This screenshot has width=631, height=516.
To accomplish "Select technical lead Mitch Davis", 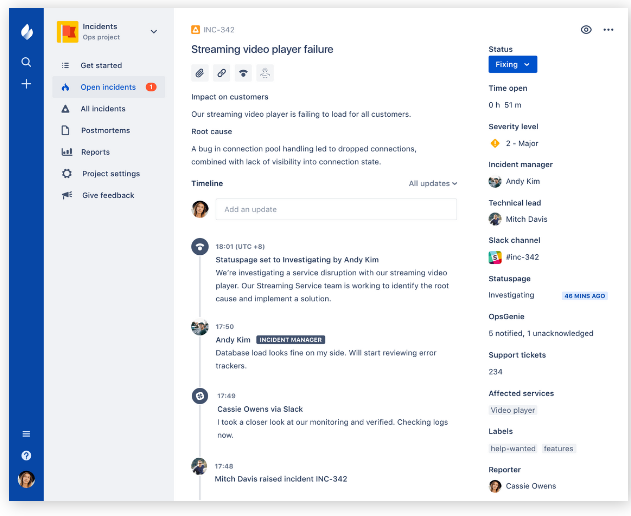I will (x=518, y=219).
